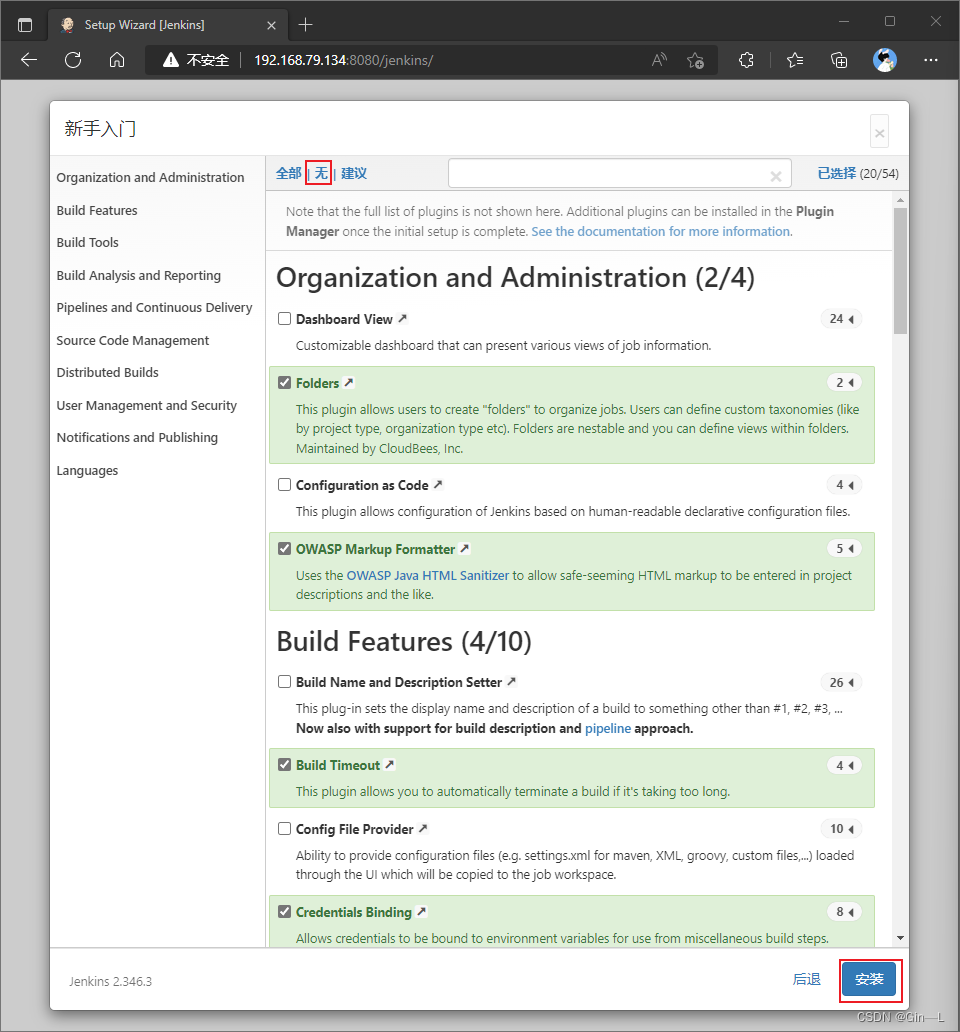Close the Setup Wizard tab
Image resolution: width=960 pixels, height=1032 pixels.
[x=271, y=26]
